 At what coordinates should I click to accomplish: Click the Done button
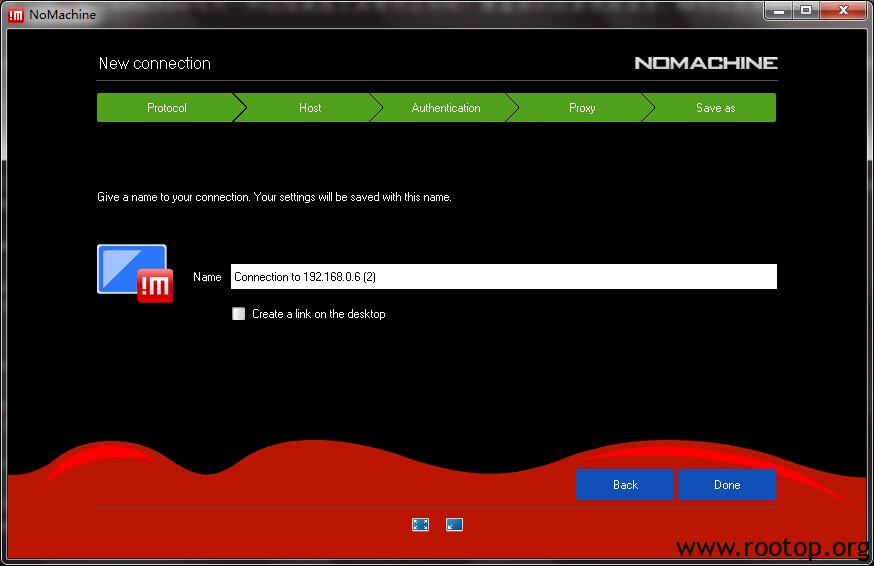tap(727, 485)
